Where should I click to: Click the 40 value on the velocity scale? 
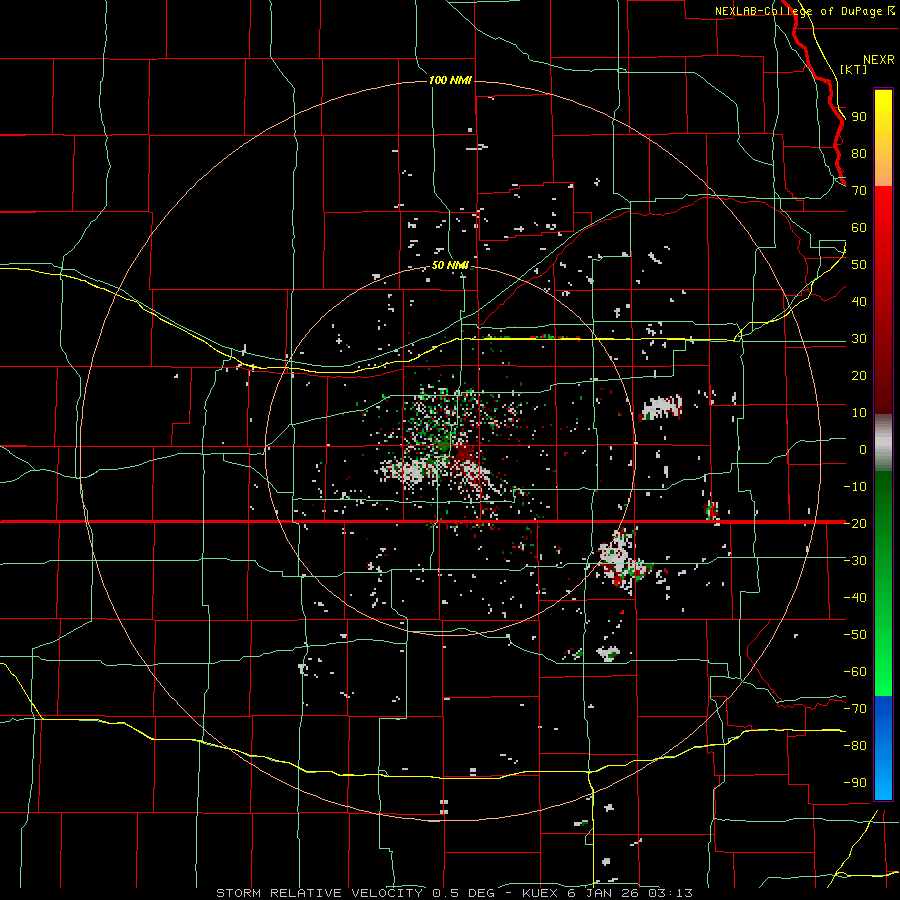click(x=859, y=302)
